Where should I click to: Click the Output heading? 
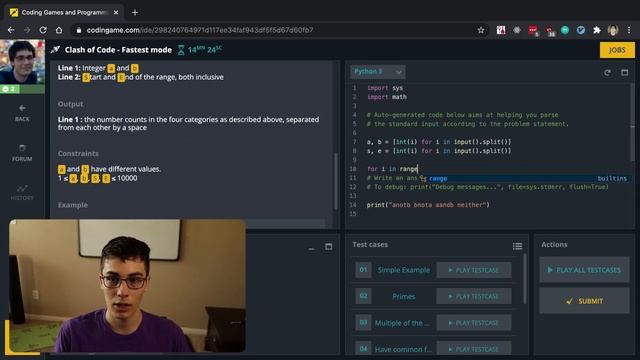tap(70, 104)
